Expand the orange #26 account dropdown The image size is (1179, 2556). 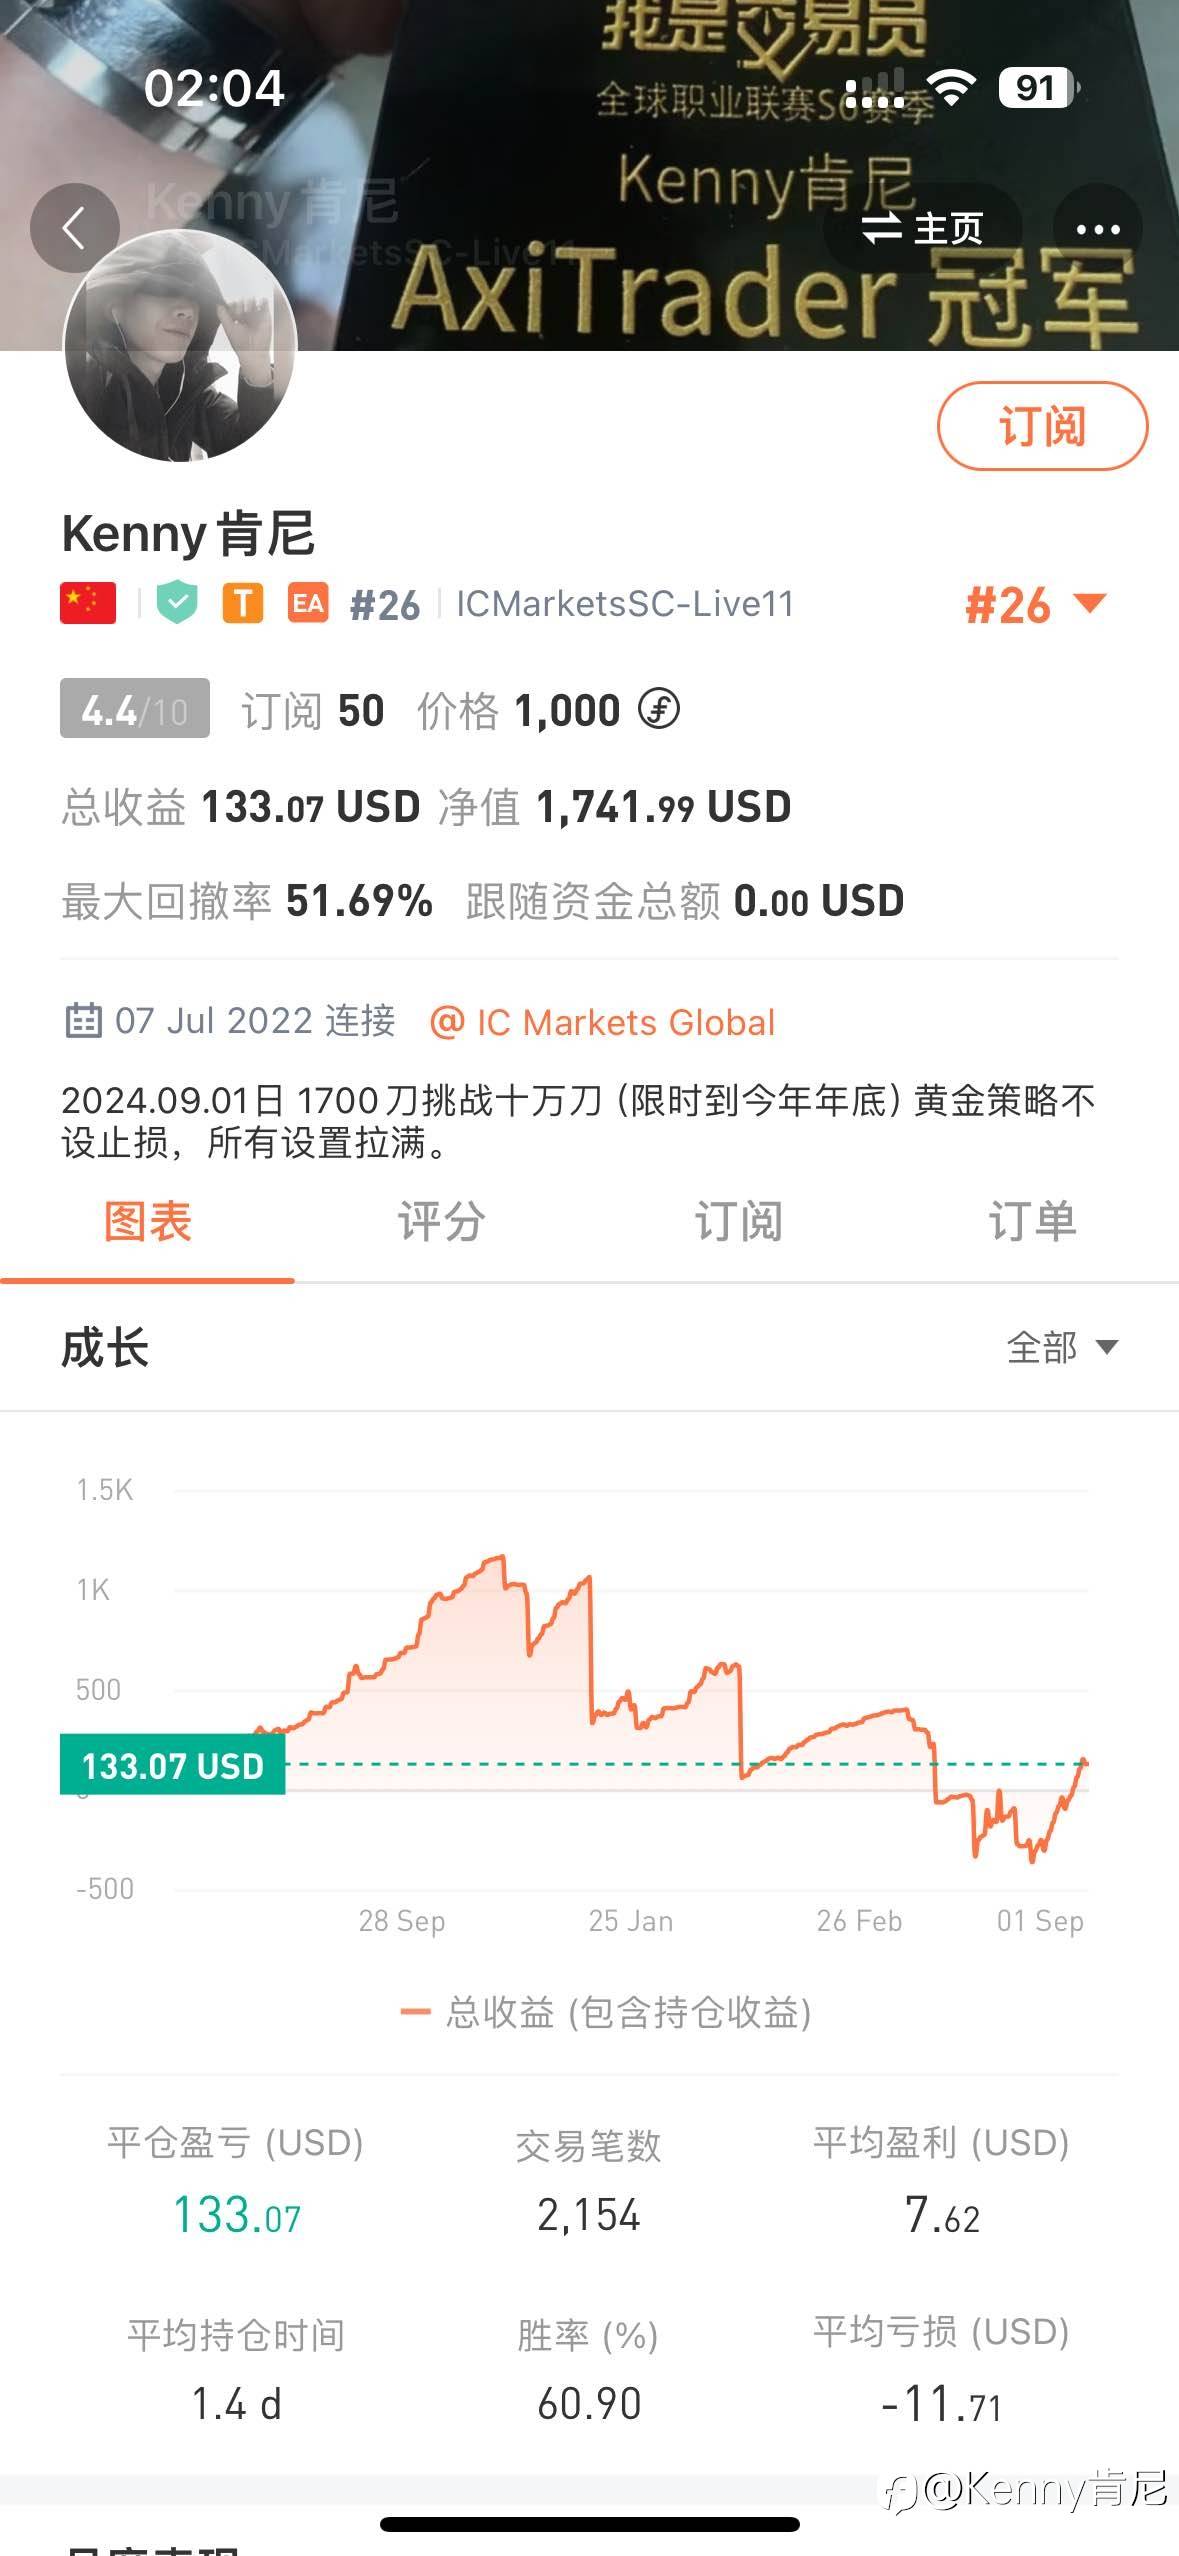[1034, 605]
